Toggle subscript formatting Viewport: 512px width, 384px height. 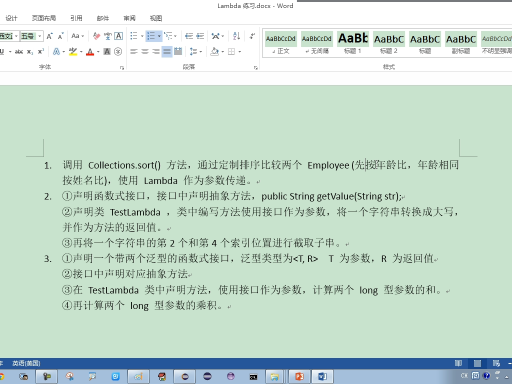pos(30,52)
